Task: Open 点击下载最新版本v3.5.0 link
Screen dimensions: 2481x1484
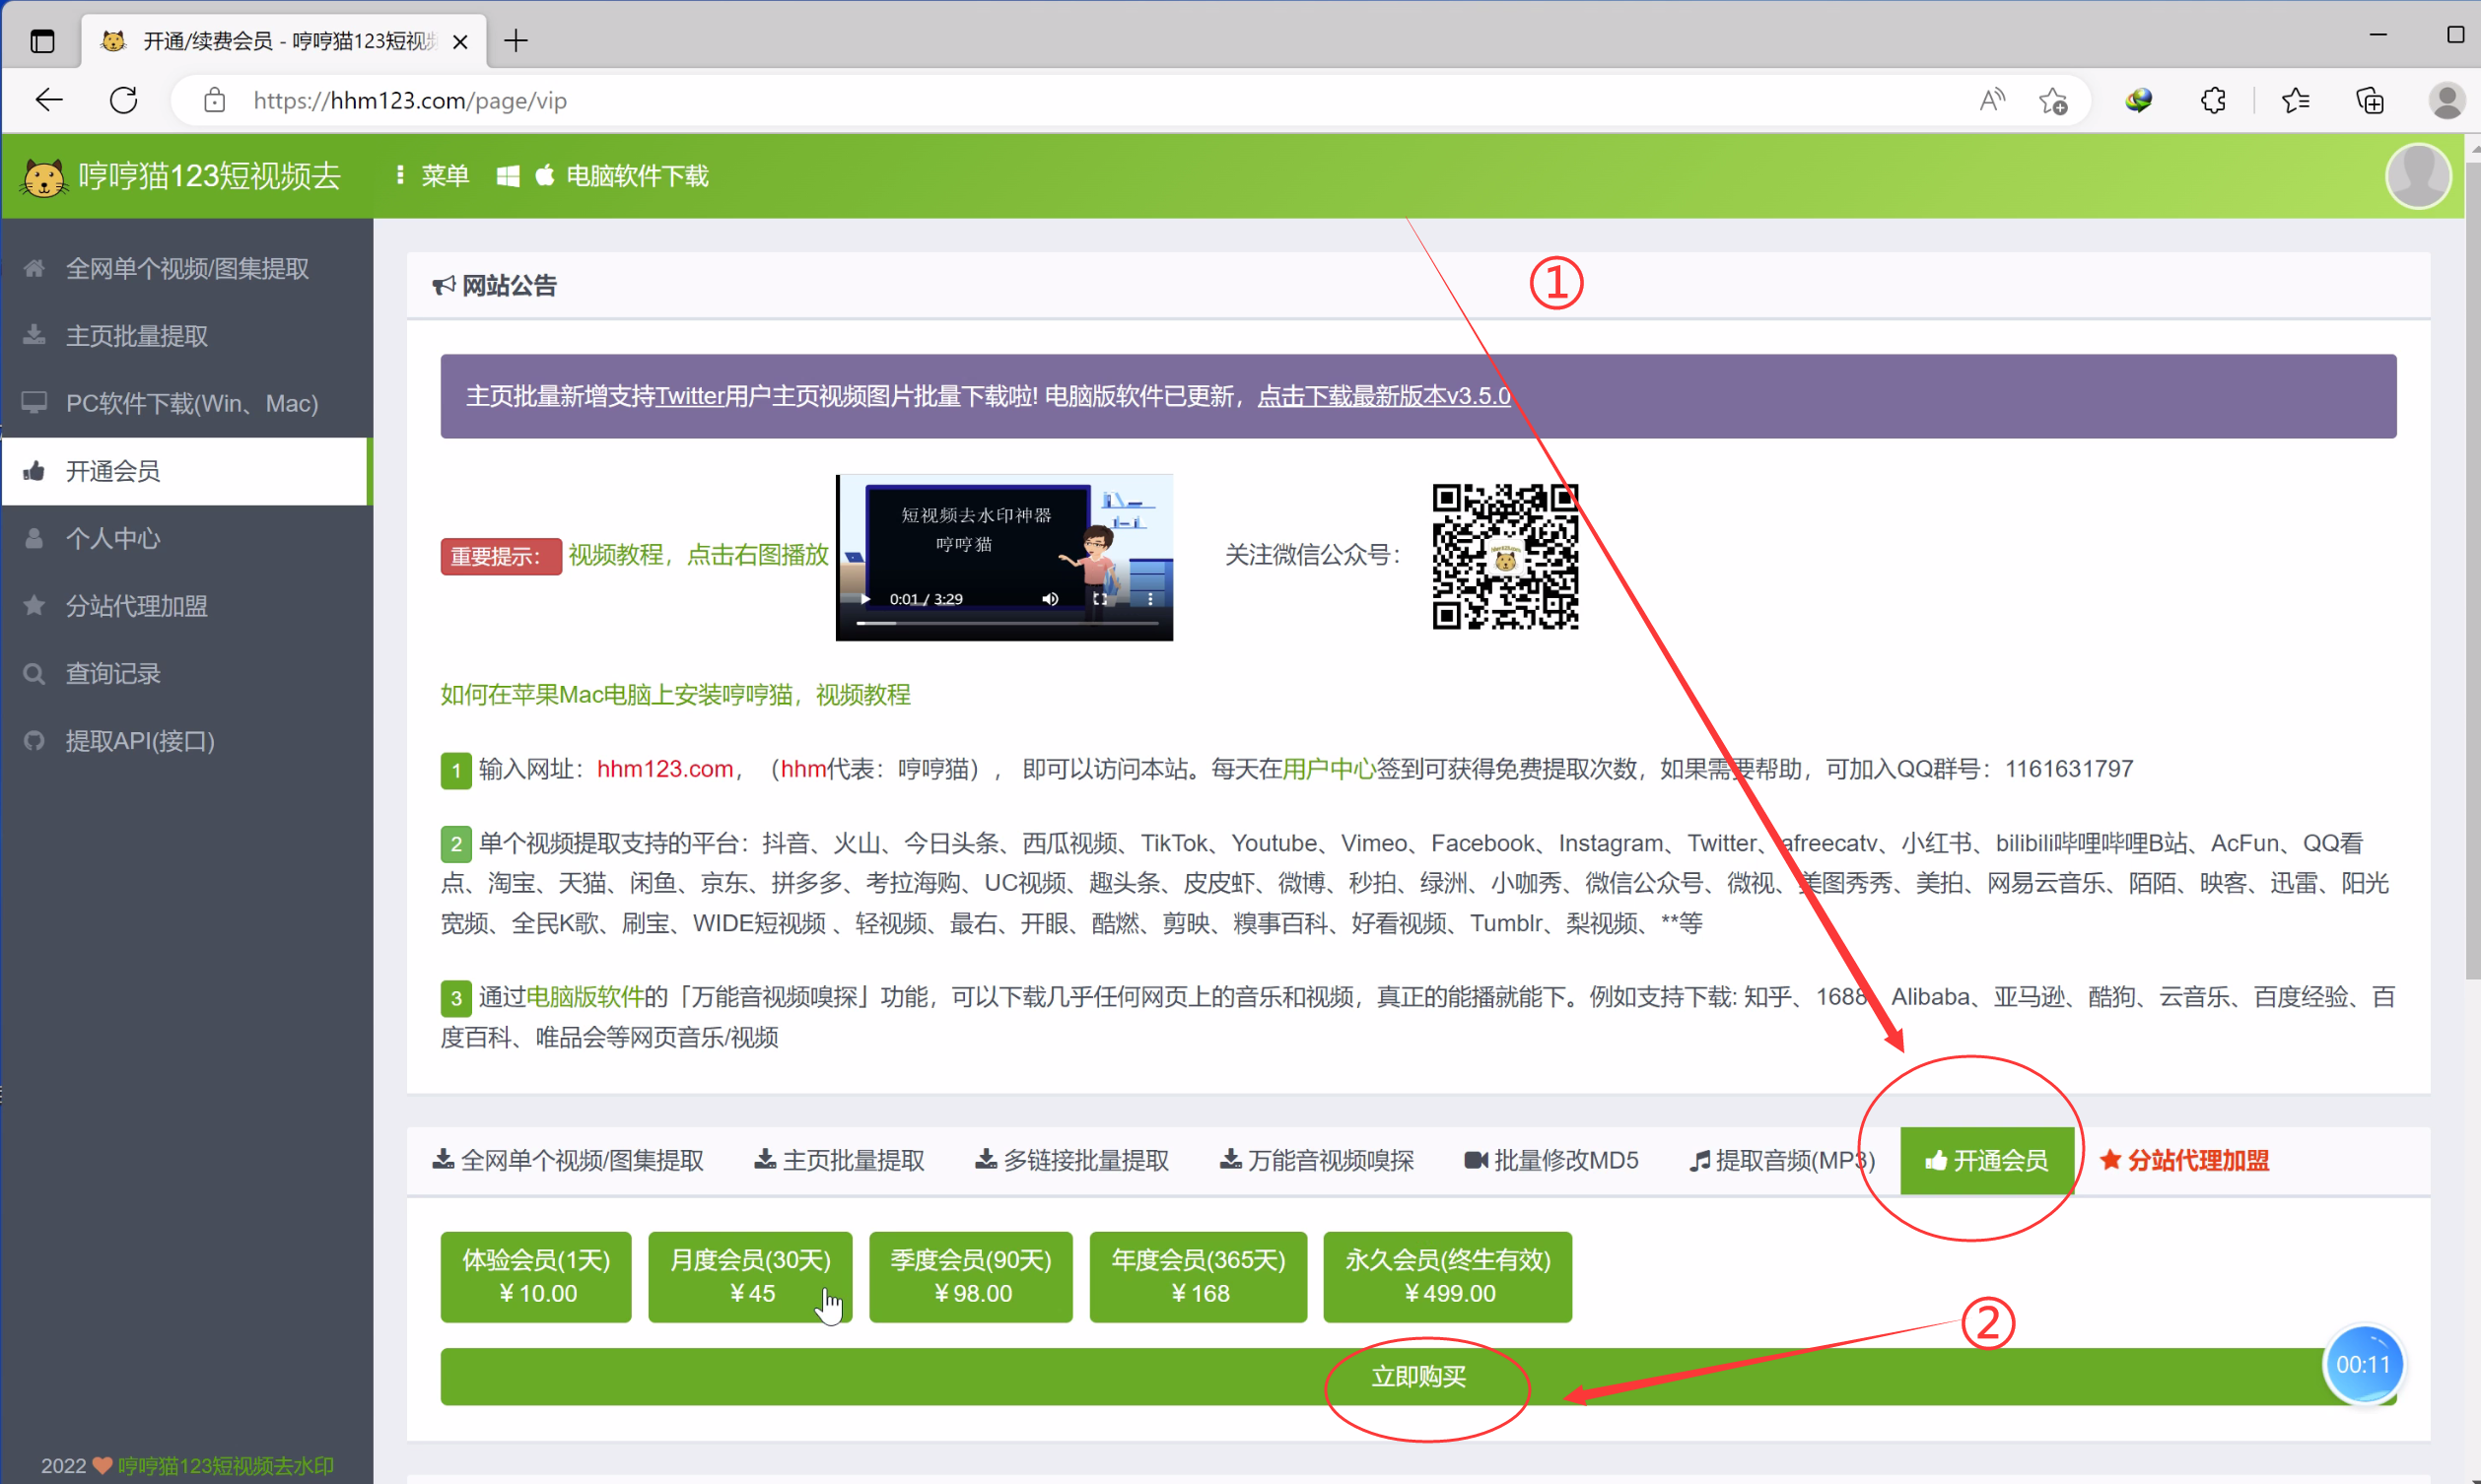Action: coord(1383,396)
